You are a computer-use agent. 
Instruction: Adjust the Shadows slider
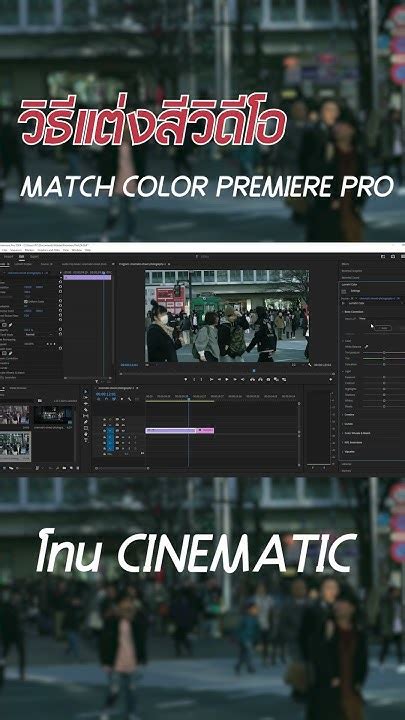click(x=384, y=395)
